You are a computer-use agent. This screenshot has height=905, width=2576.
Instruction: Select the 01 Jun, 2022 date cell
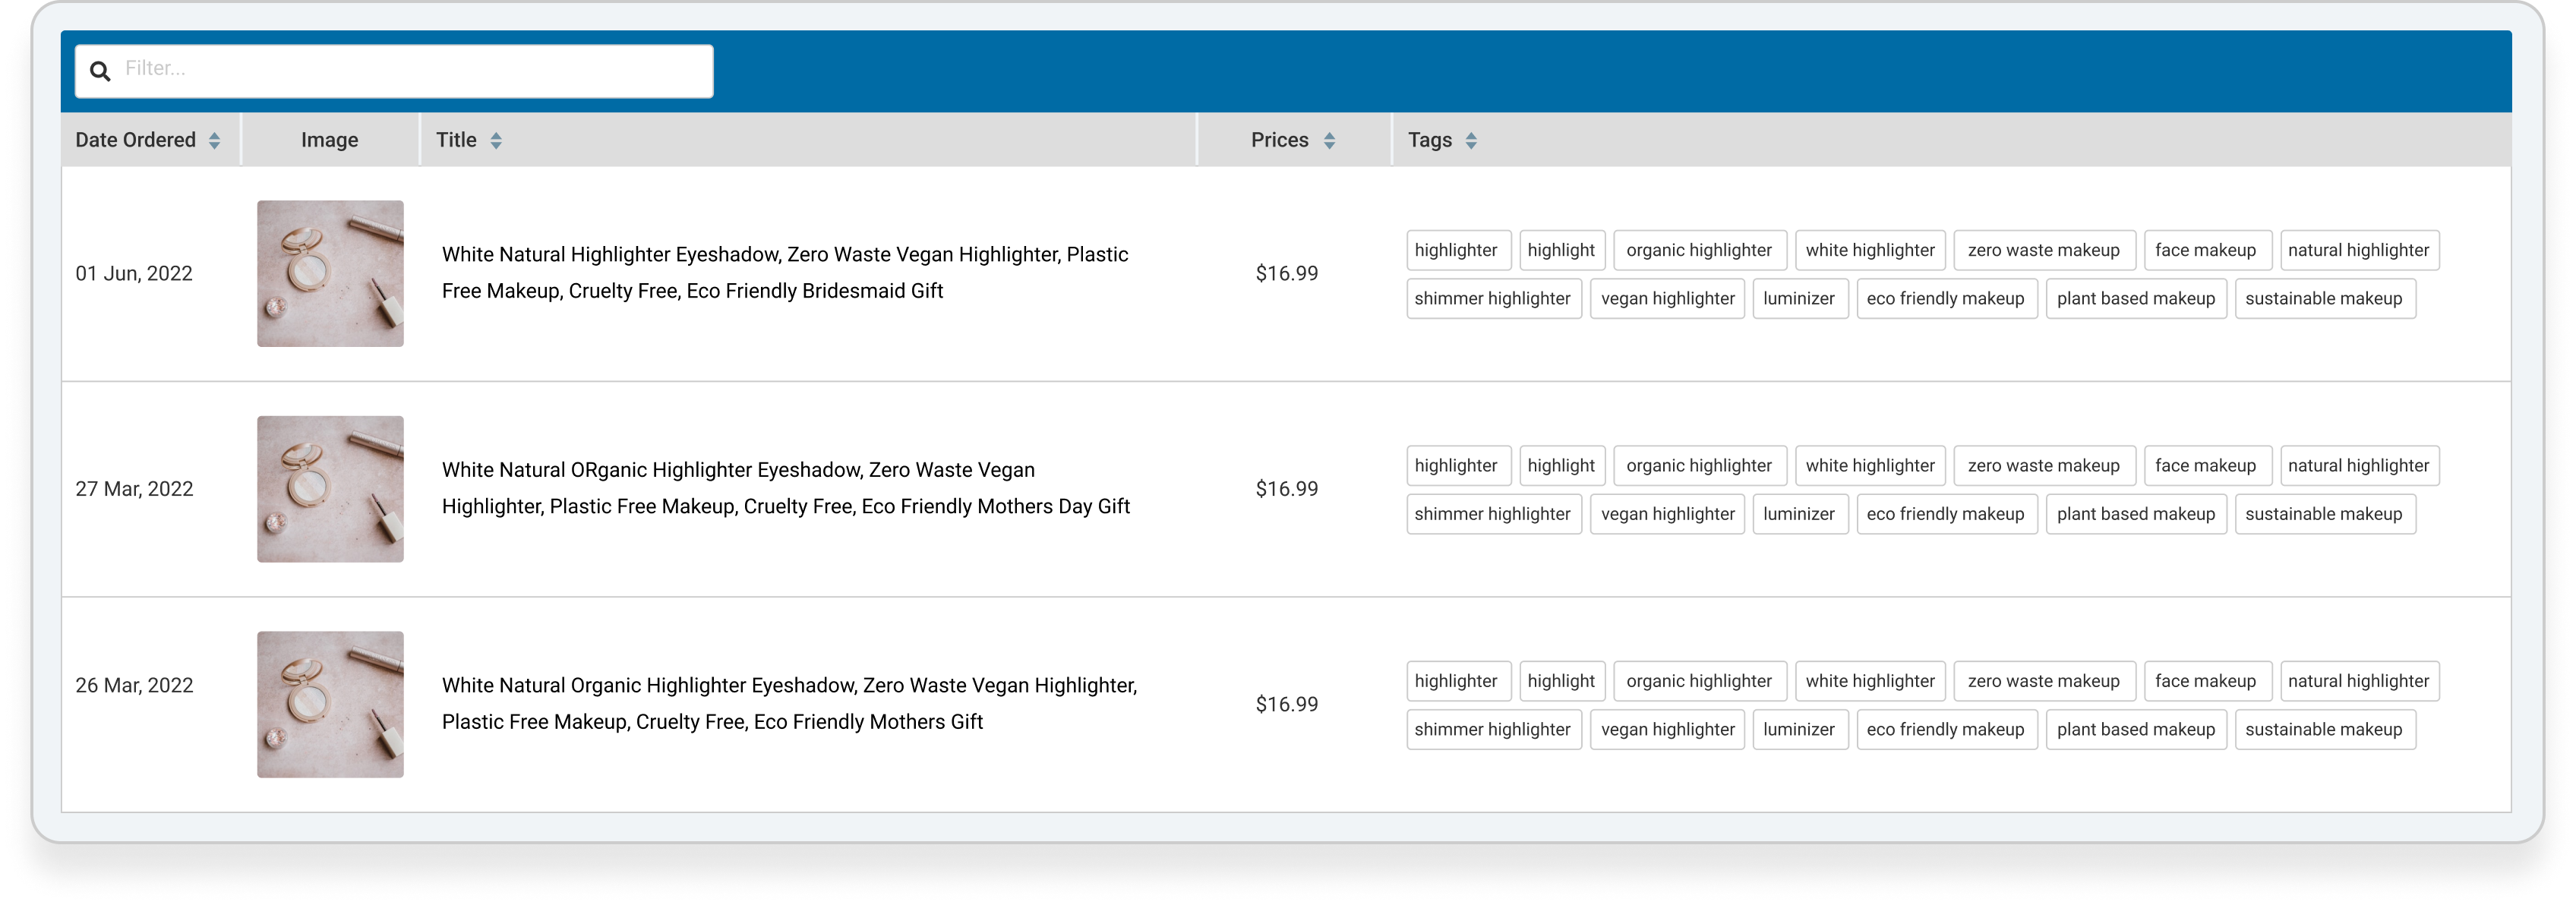(134, 274)
